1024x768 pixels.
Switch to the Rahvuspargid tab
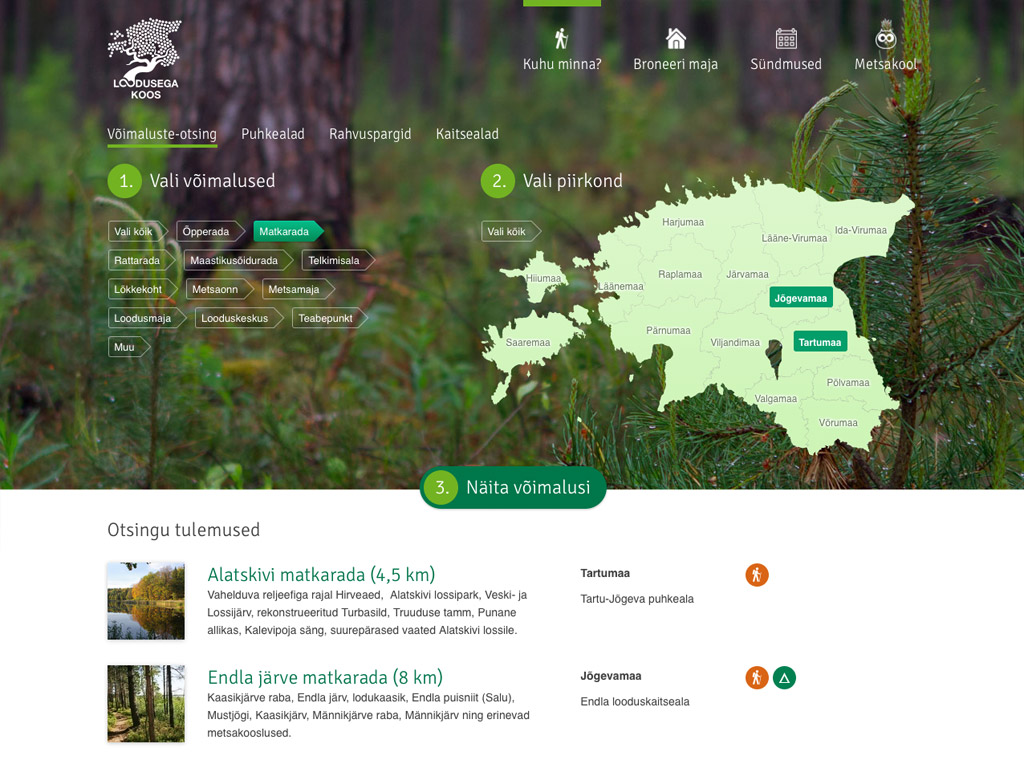pyautogui.click(x=370, y=134)
